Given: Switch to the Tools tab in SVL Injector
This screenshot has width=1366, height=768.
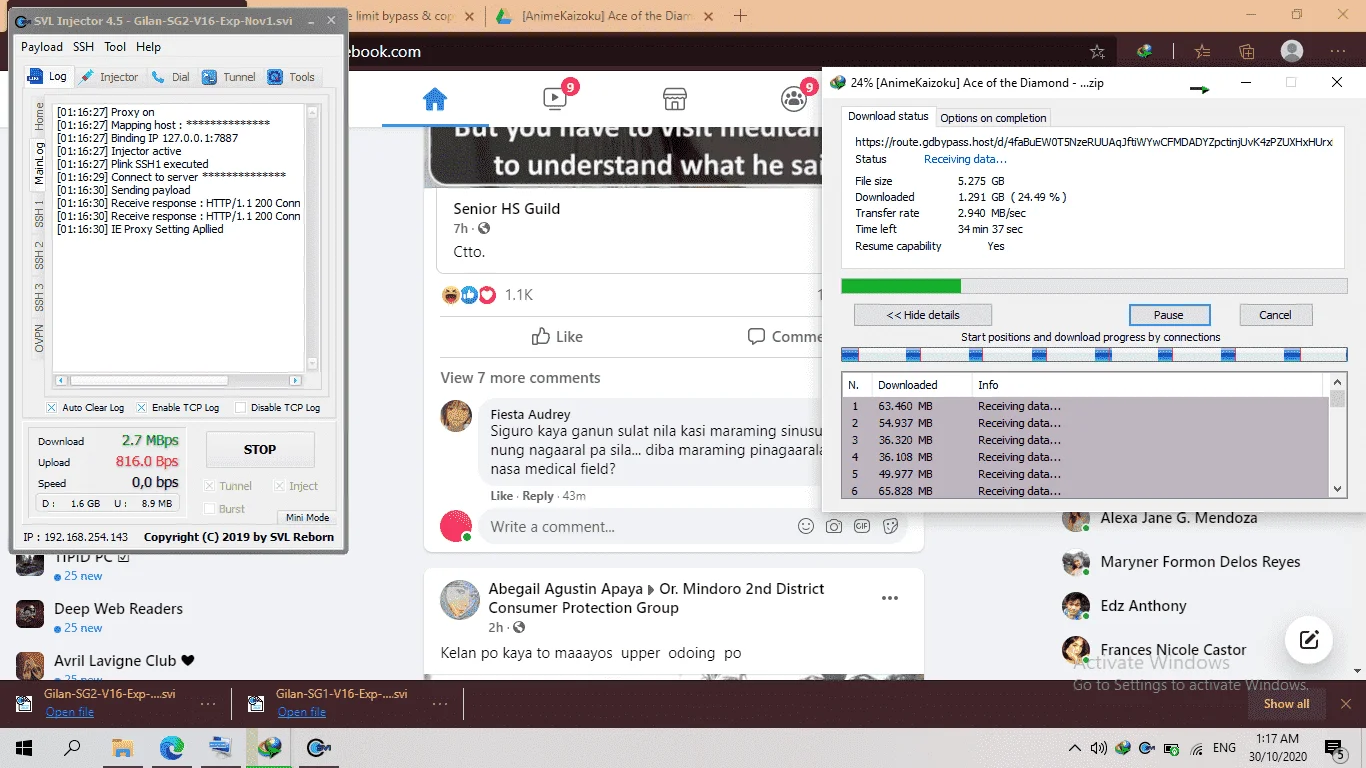Looking at the screenshot, I should click(291, 77).
